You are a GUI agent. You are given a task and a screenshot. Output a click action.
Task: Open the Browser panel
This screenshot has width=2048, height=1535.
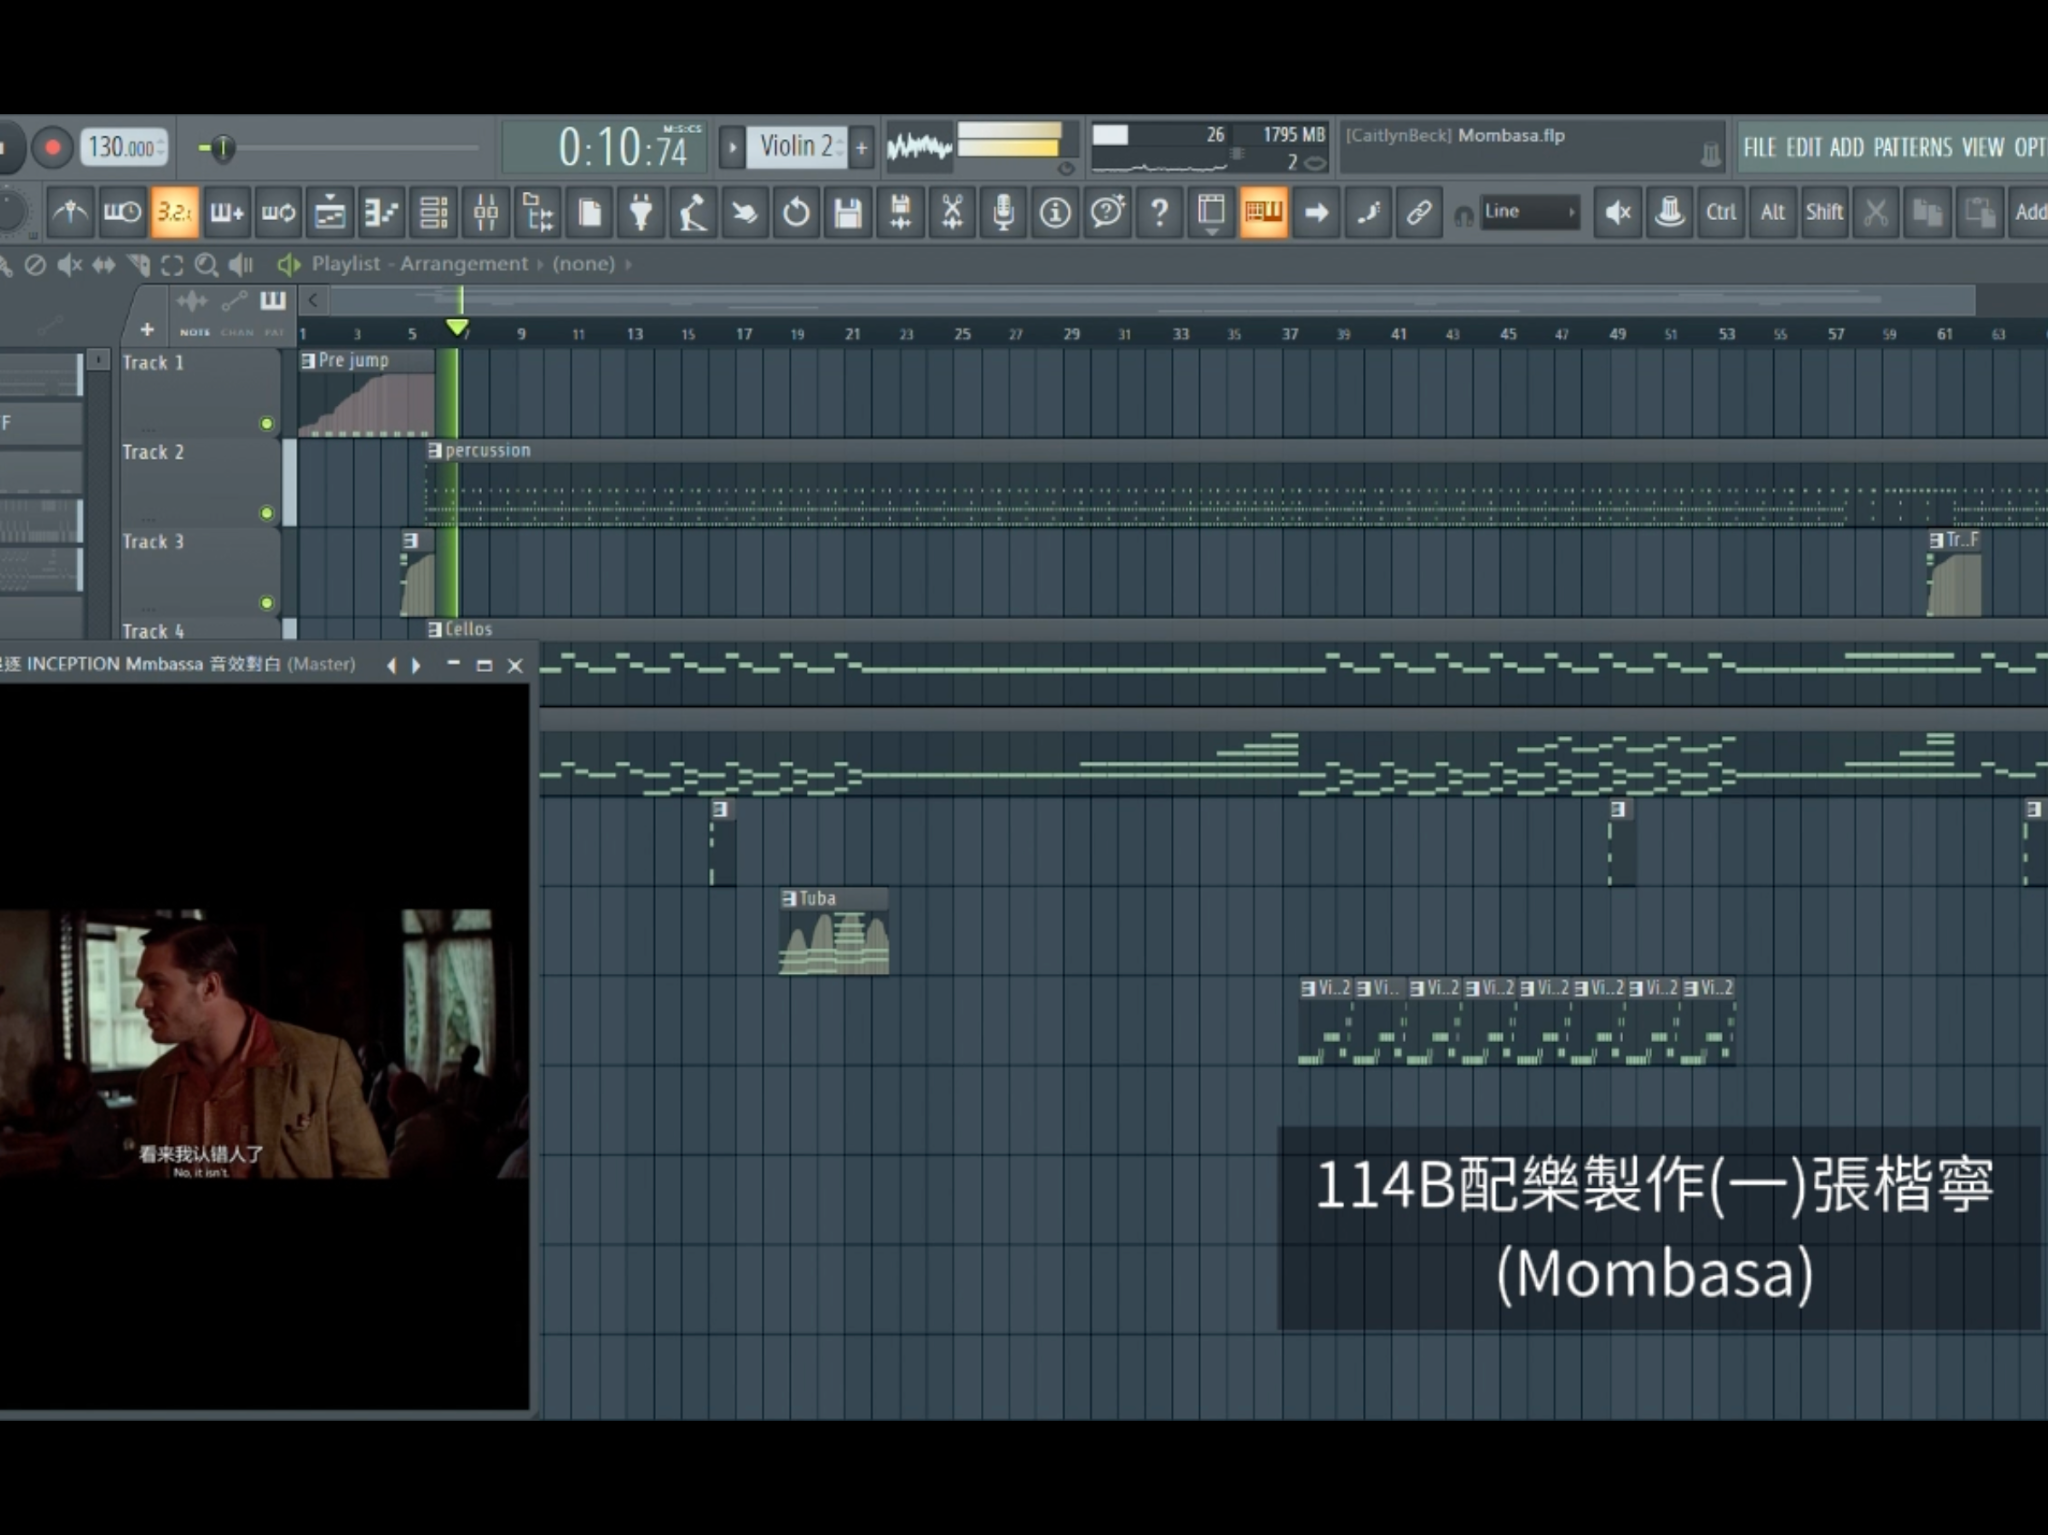538,212
